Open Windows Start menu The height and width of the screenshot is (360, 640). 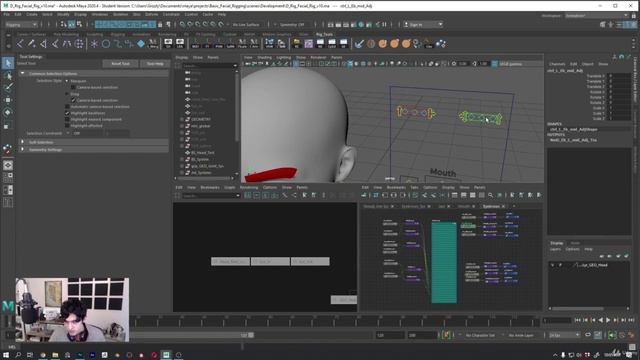6,355
